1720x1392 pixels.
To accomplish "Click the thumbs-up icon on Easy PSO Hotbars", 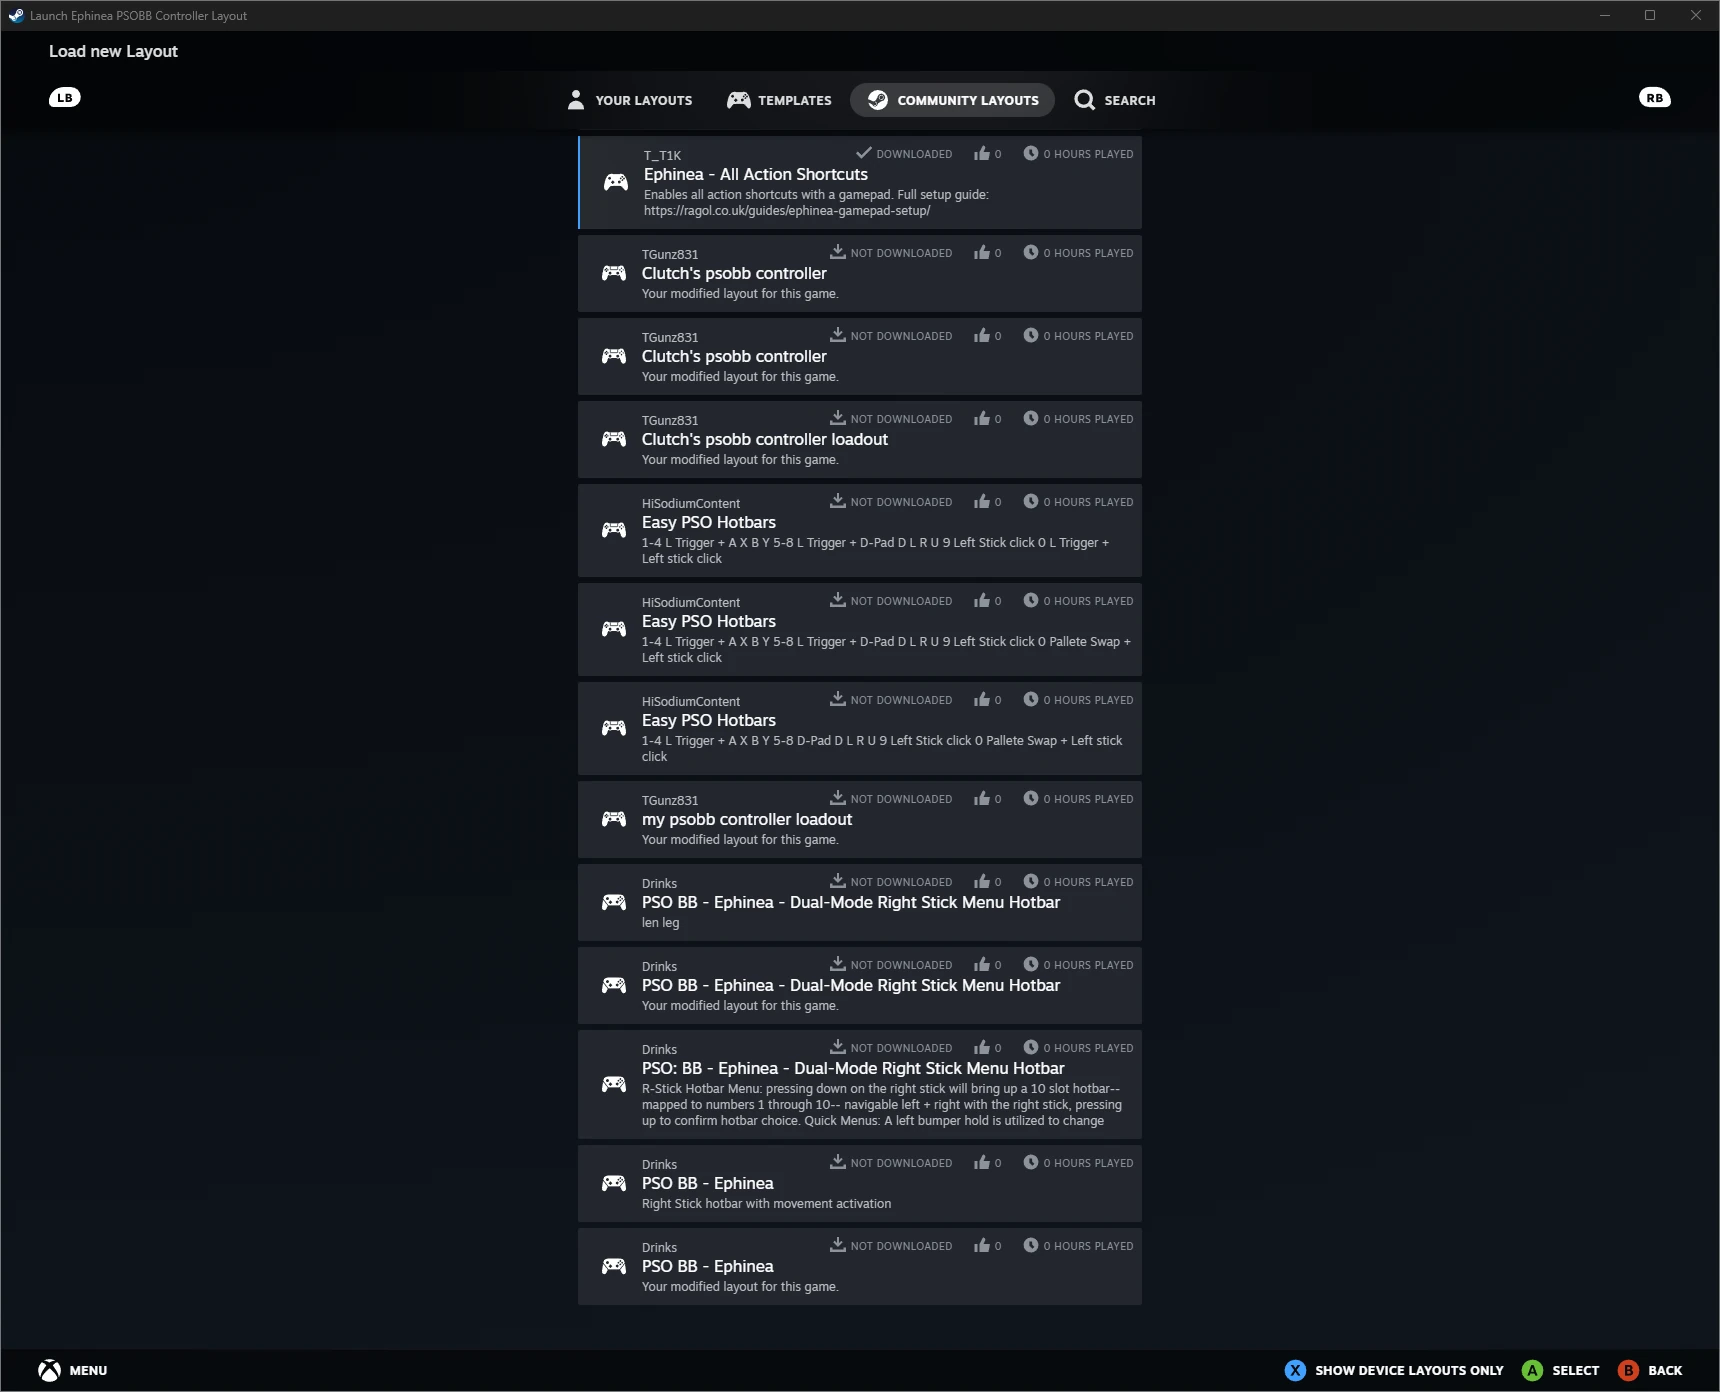I will [x=981, y=501].
